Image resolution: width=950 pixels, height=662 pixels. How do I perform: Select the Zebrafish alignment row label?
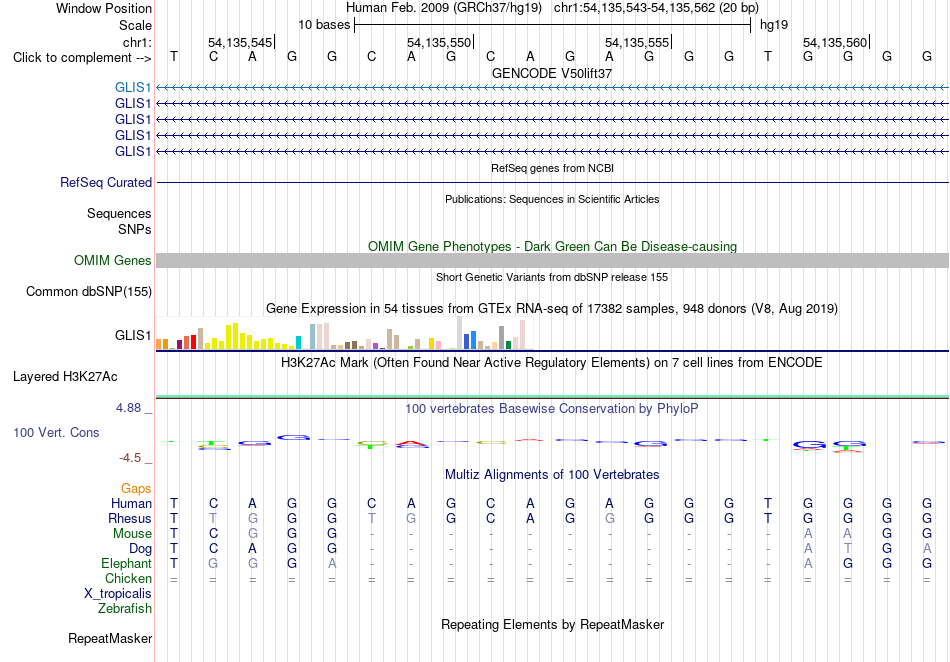pos(125,608)
